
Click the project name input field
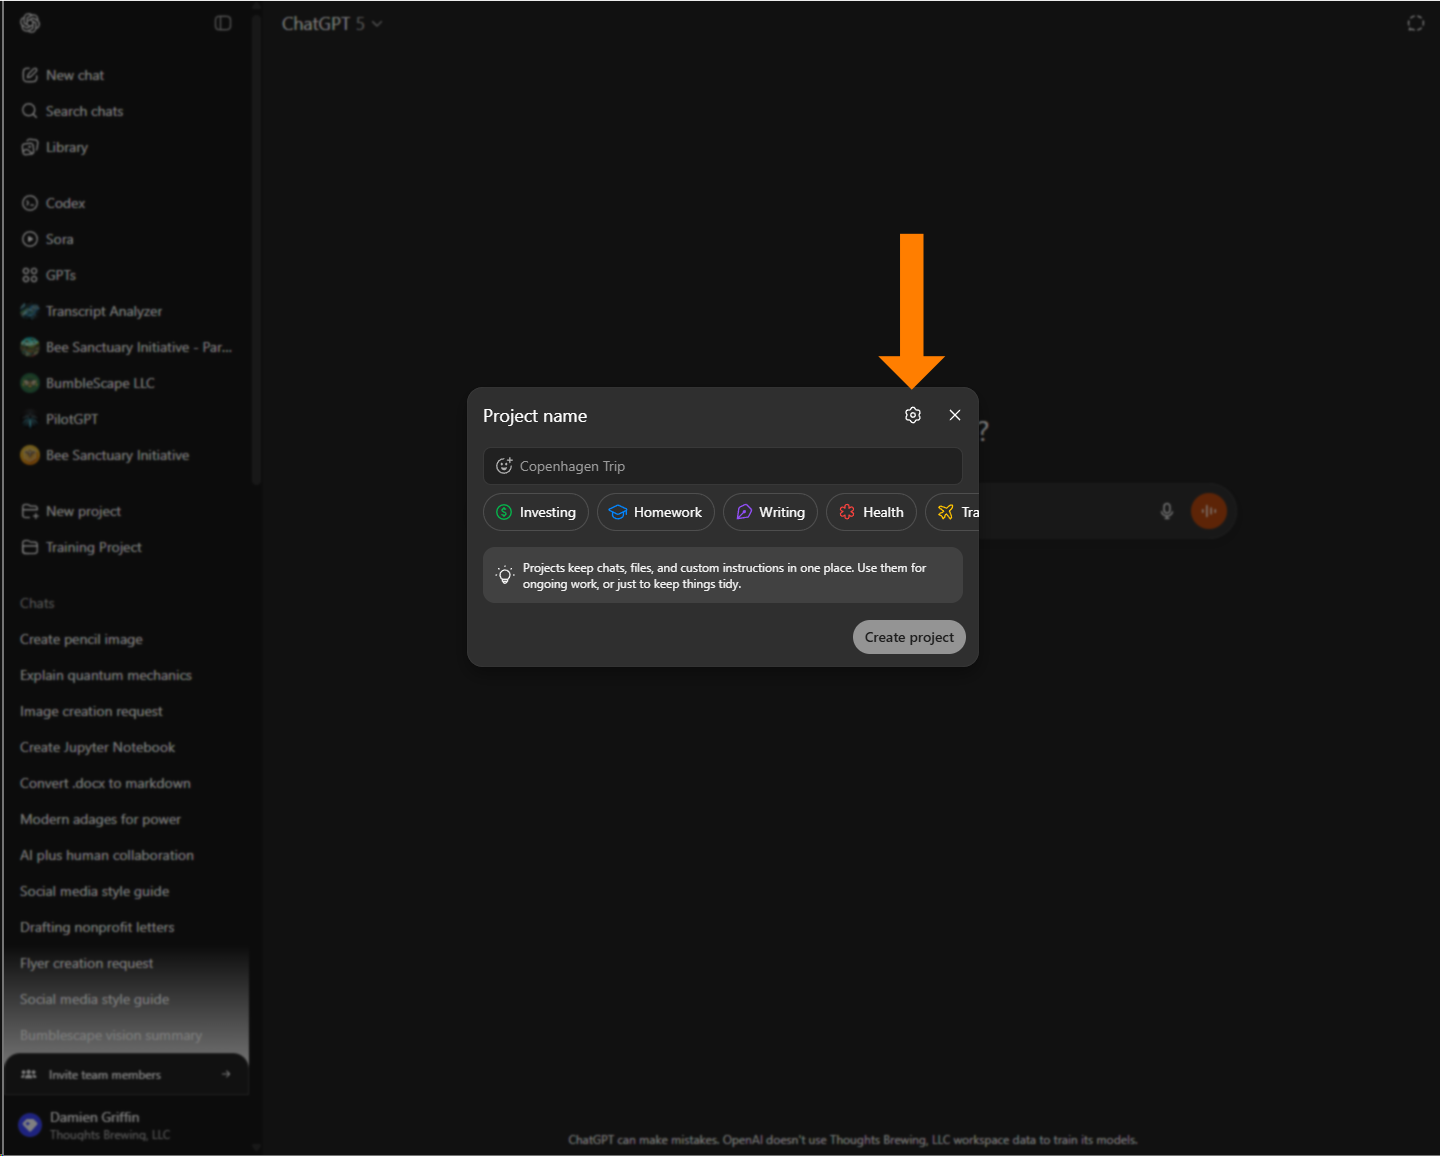pos(722,465)
